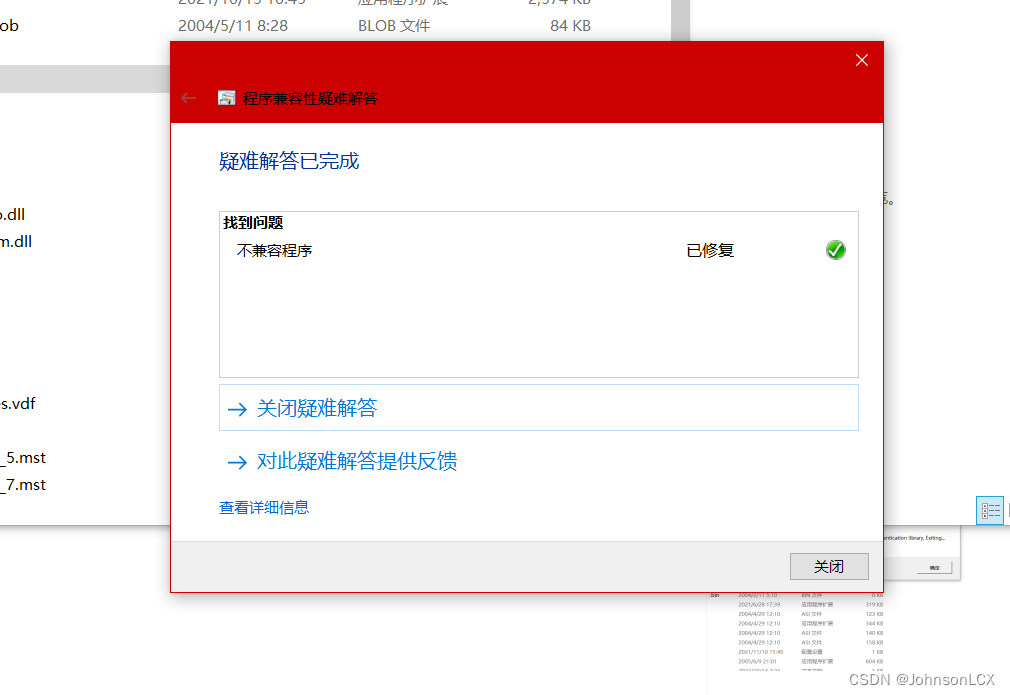Select the _5.mst file in Explorer
This screenshot has width=1010, height=695.
pyautogui.click(x=23, y=458)
